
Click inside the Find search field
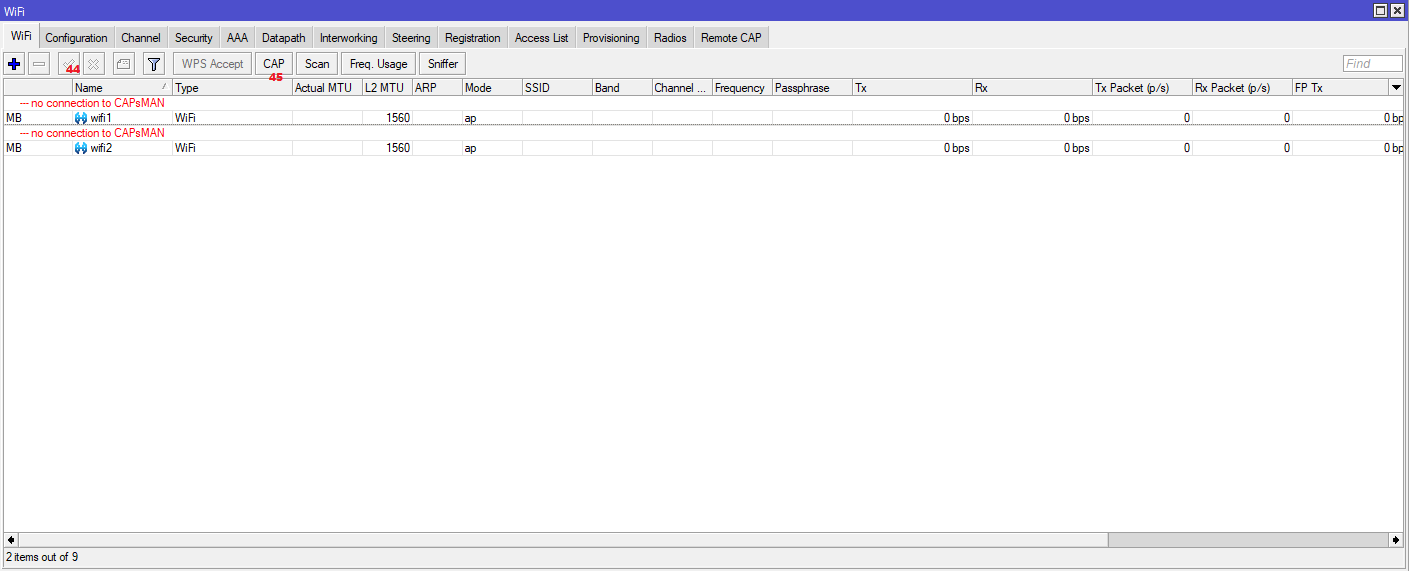pyautogui.click(x=1372, y=64)
